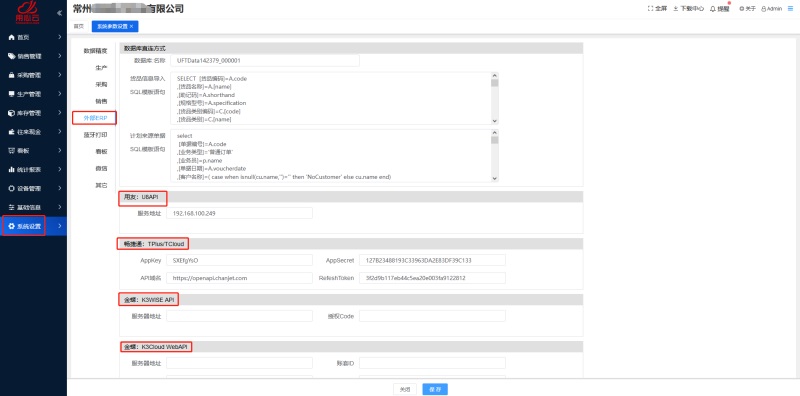Click the 金蝶: K3Cloud WebAPI section header

tap(351, 347)
